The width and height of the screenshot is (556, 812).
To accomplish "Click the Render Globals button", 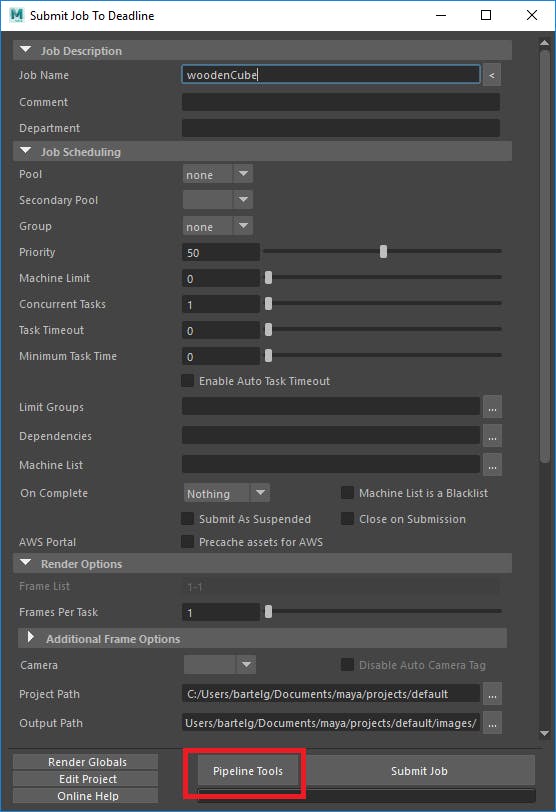I will (x=85, y=762).
